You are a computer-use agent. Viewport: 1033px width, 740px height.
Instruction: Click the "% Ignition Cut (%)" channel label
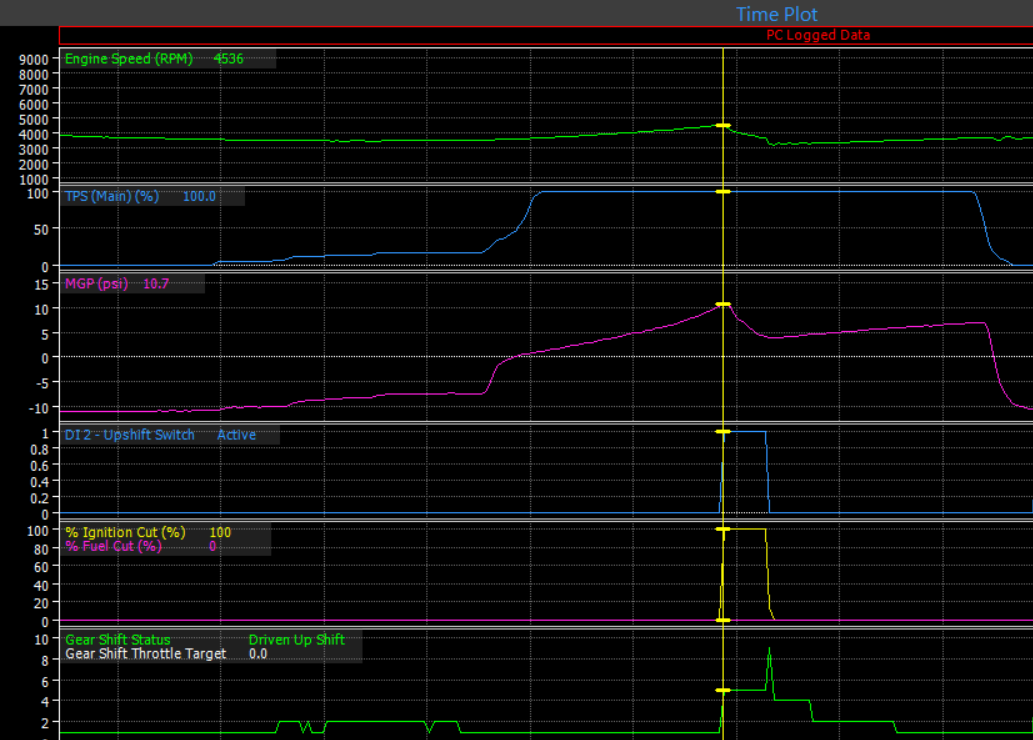point(125,532)
